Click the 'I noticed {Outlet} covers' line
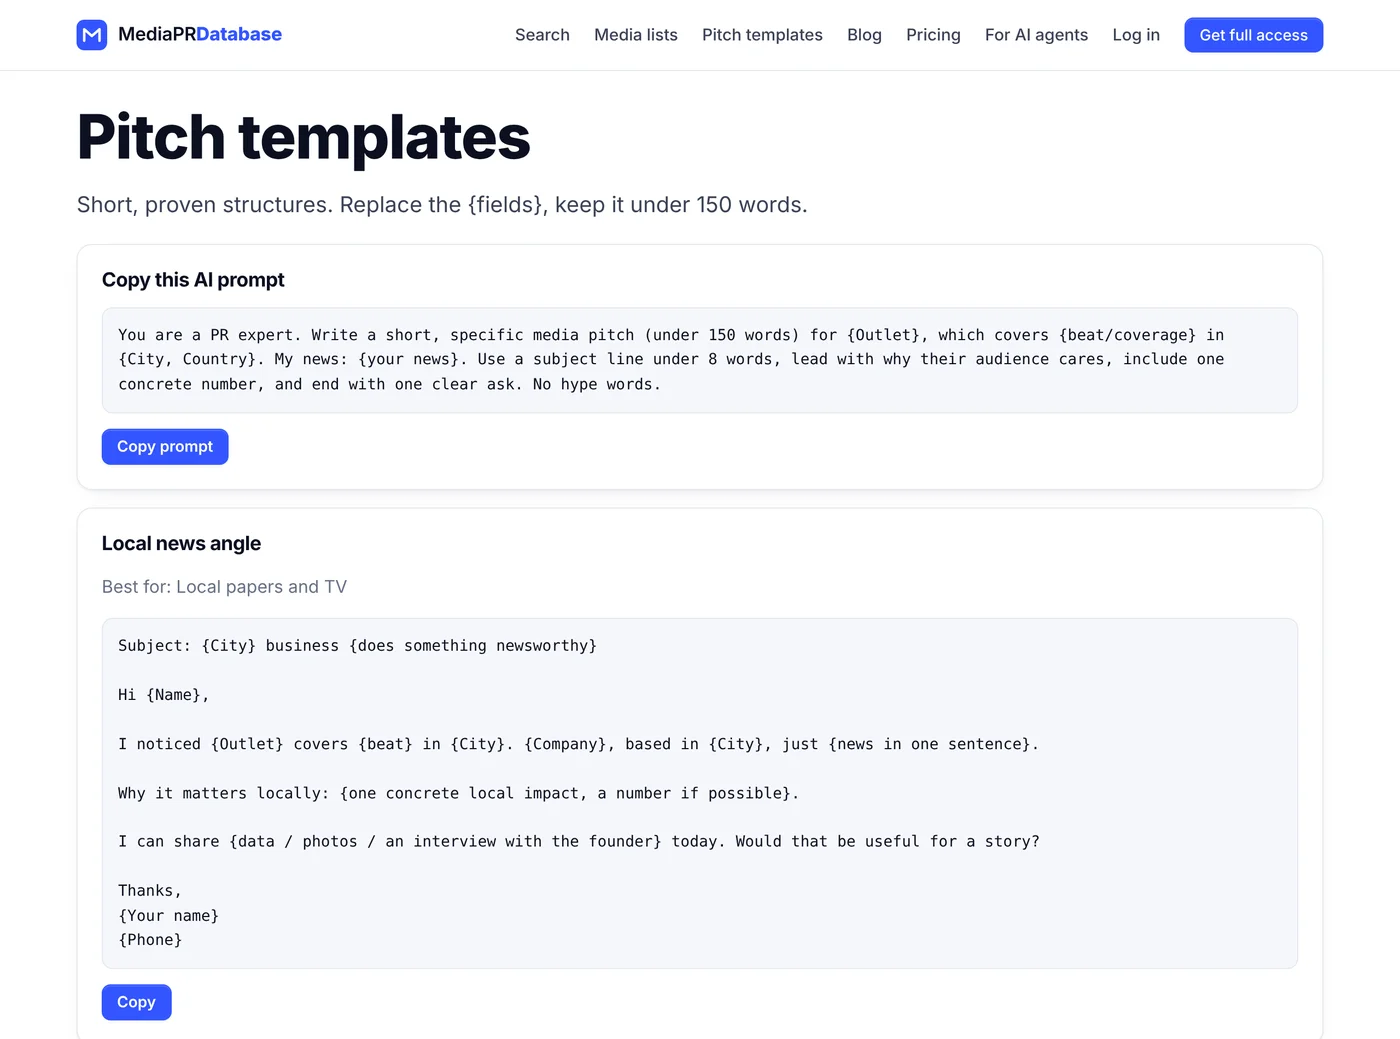This screenshot has height=1039, width=1400. click(x=578, y=744)
